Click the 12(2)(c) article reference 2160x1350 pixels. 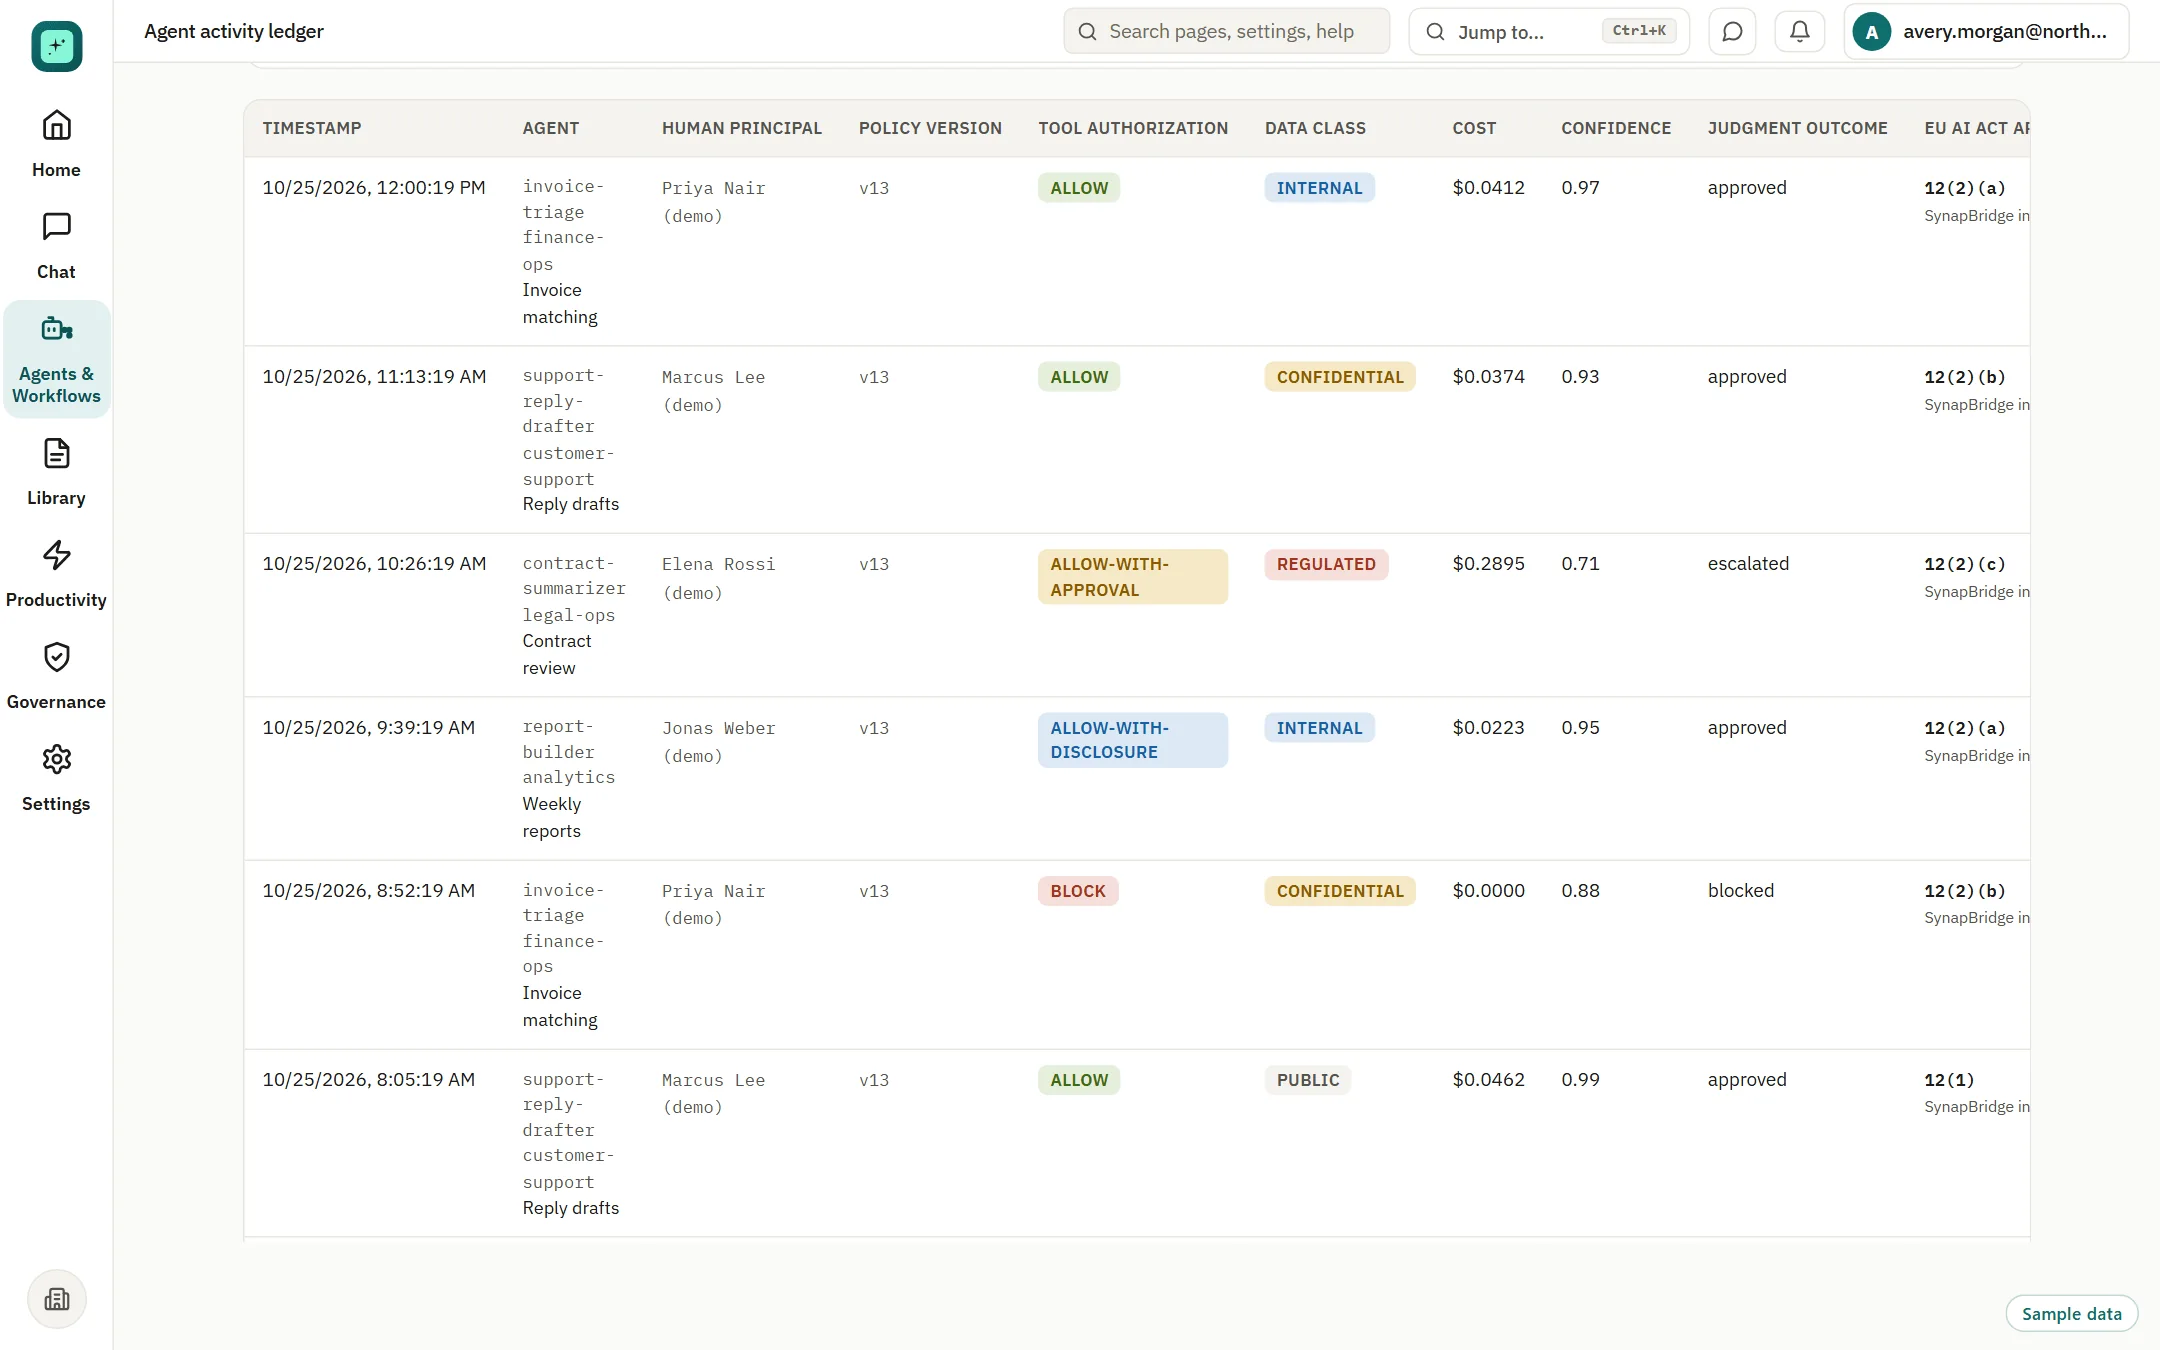tap(1964, 564)
